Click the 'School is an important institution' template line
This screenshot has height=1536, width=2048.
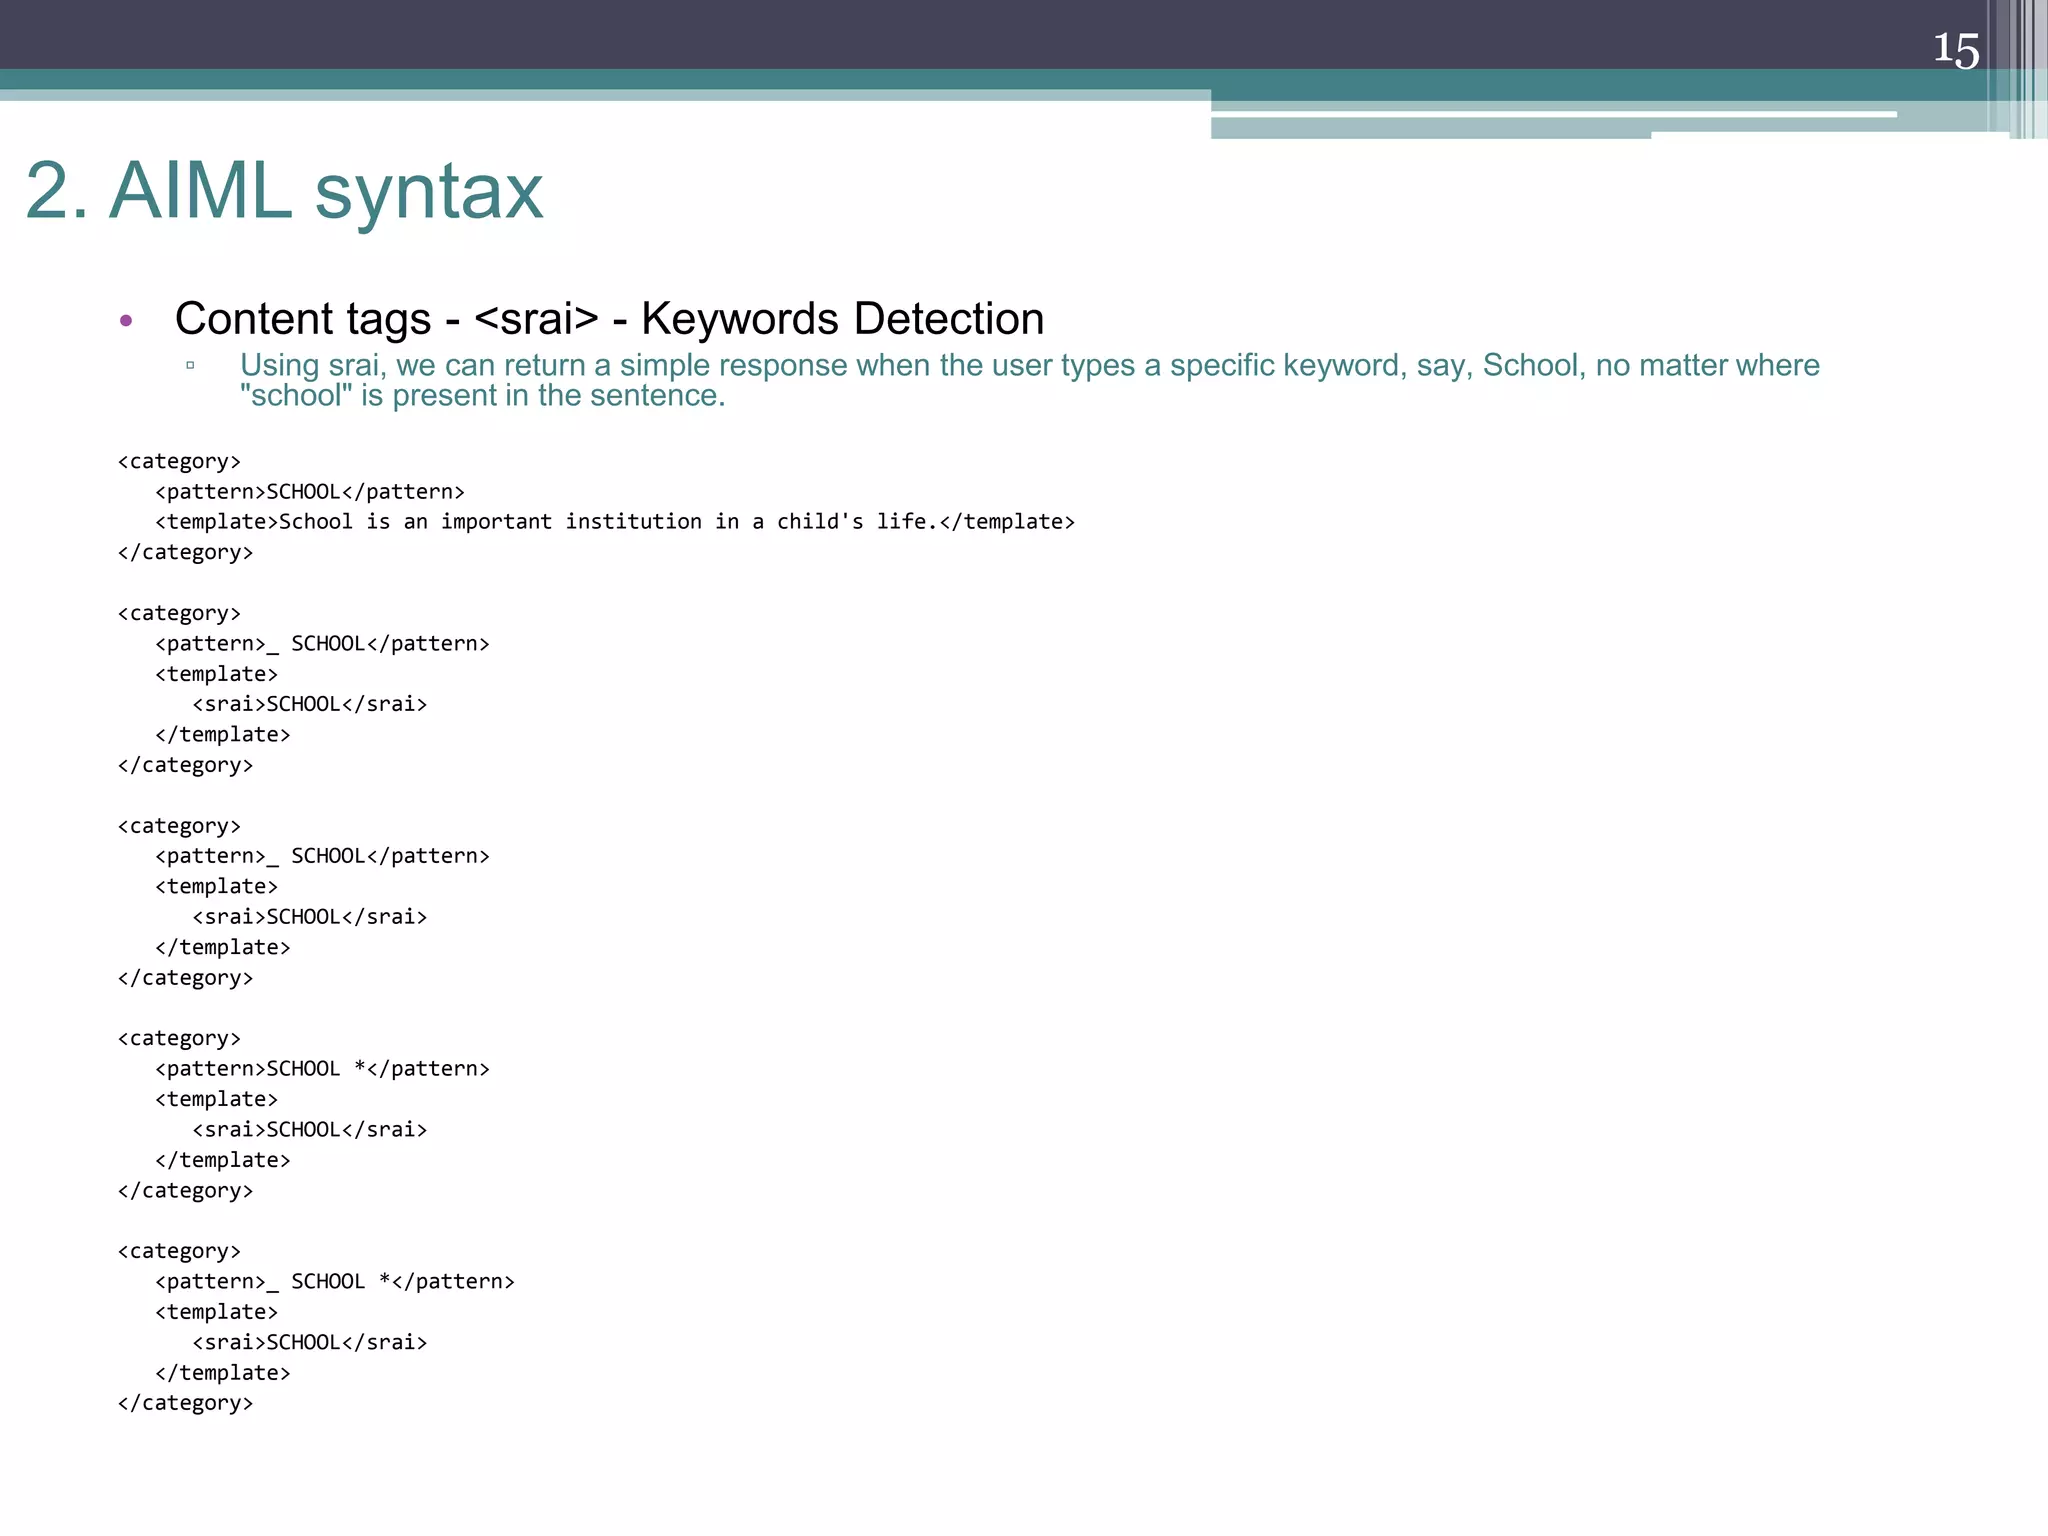click(614, 522)
